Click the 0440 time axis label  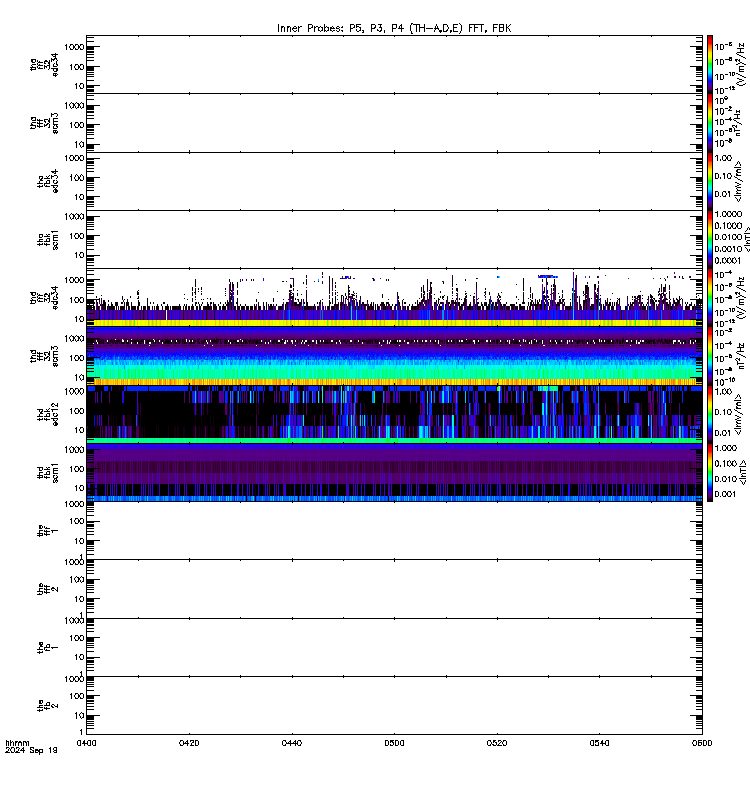[x=292, y=743]
